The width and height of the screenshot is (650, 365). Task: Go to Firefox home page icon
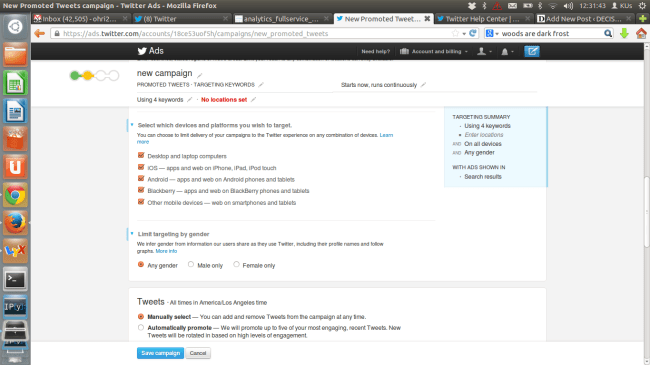coord(641,33)
